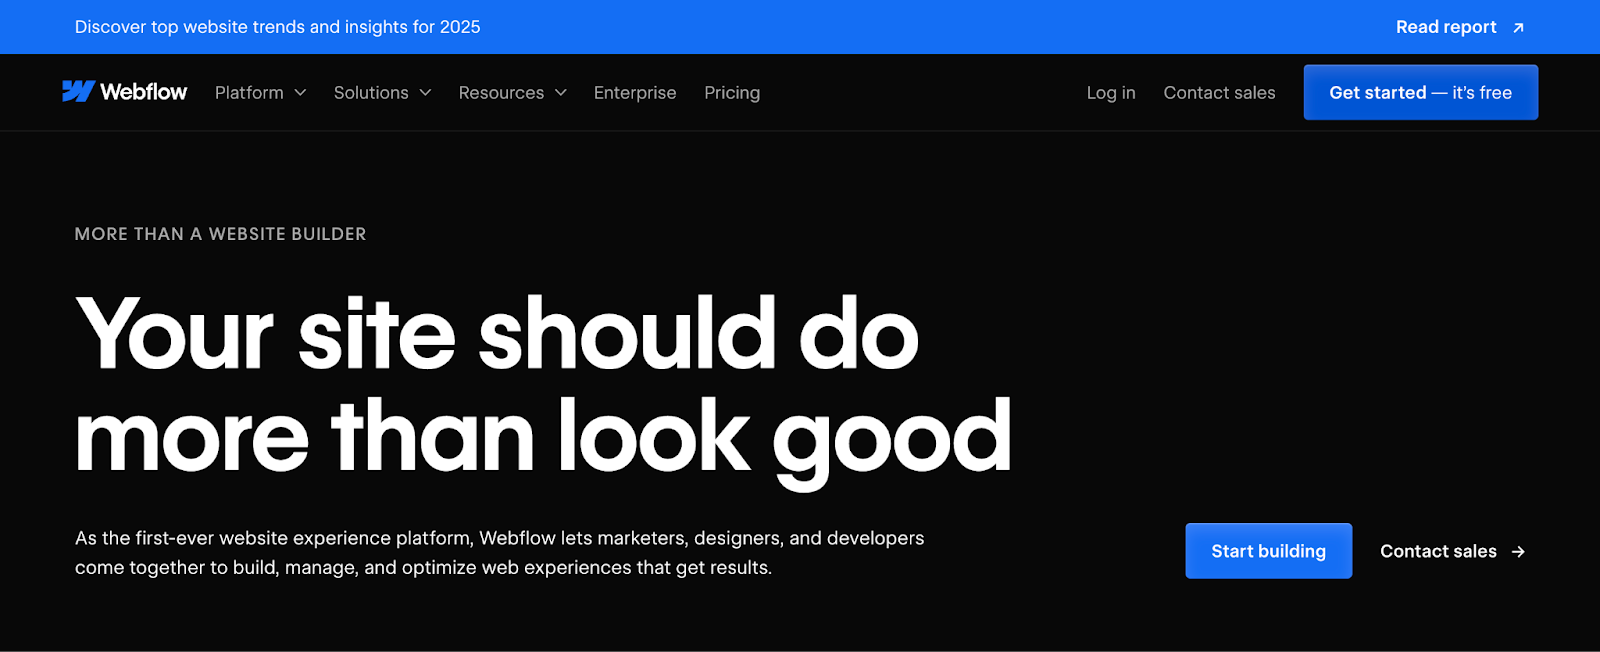Expand the Resources dropdown chevron
The width and height of the screenshot is (1600, 652).
561,93
